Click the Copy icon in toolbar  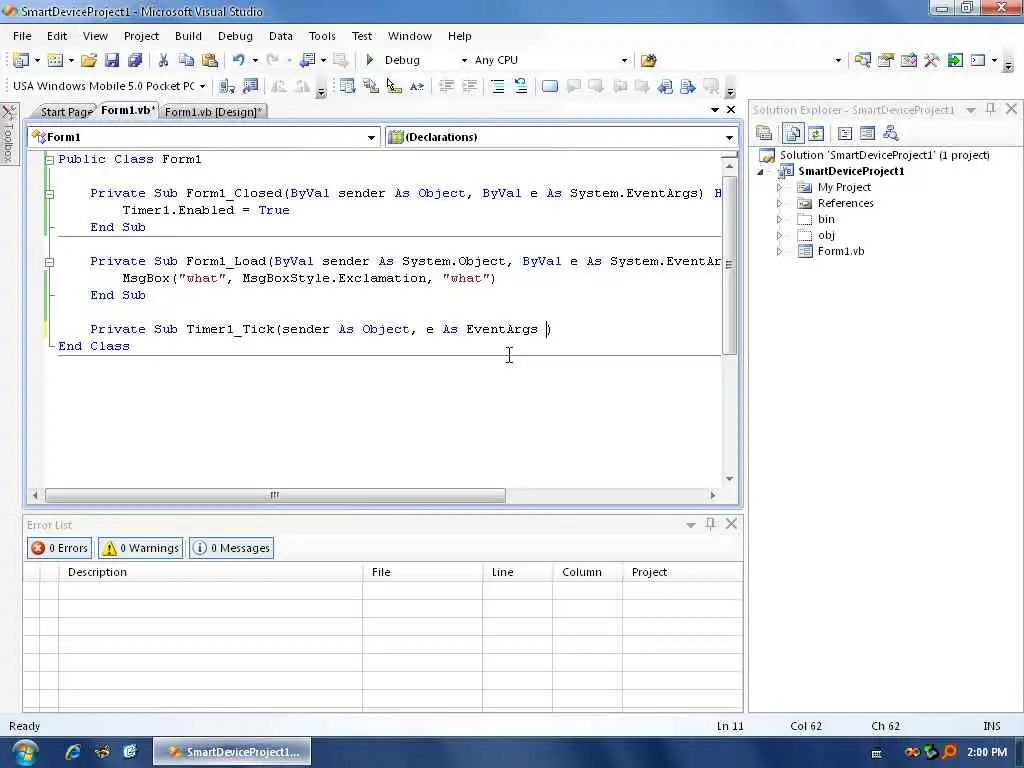pos(187,60)
